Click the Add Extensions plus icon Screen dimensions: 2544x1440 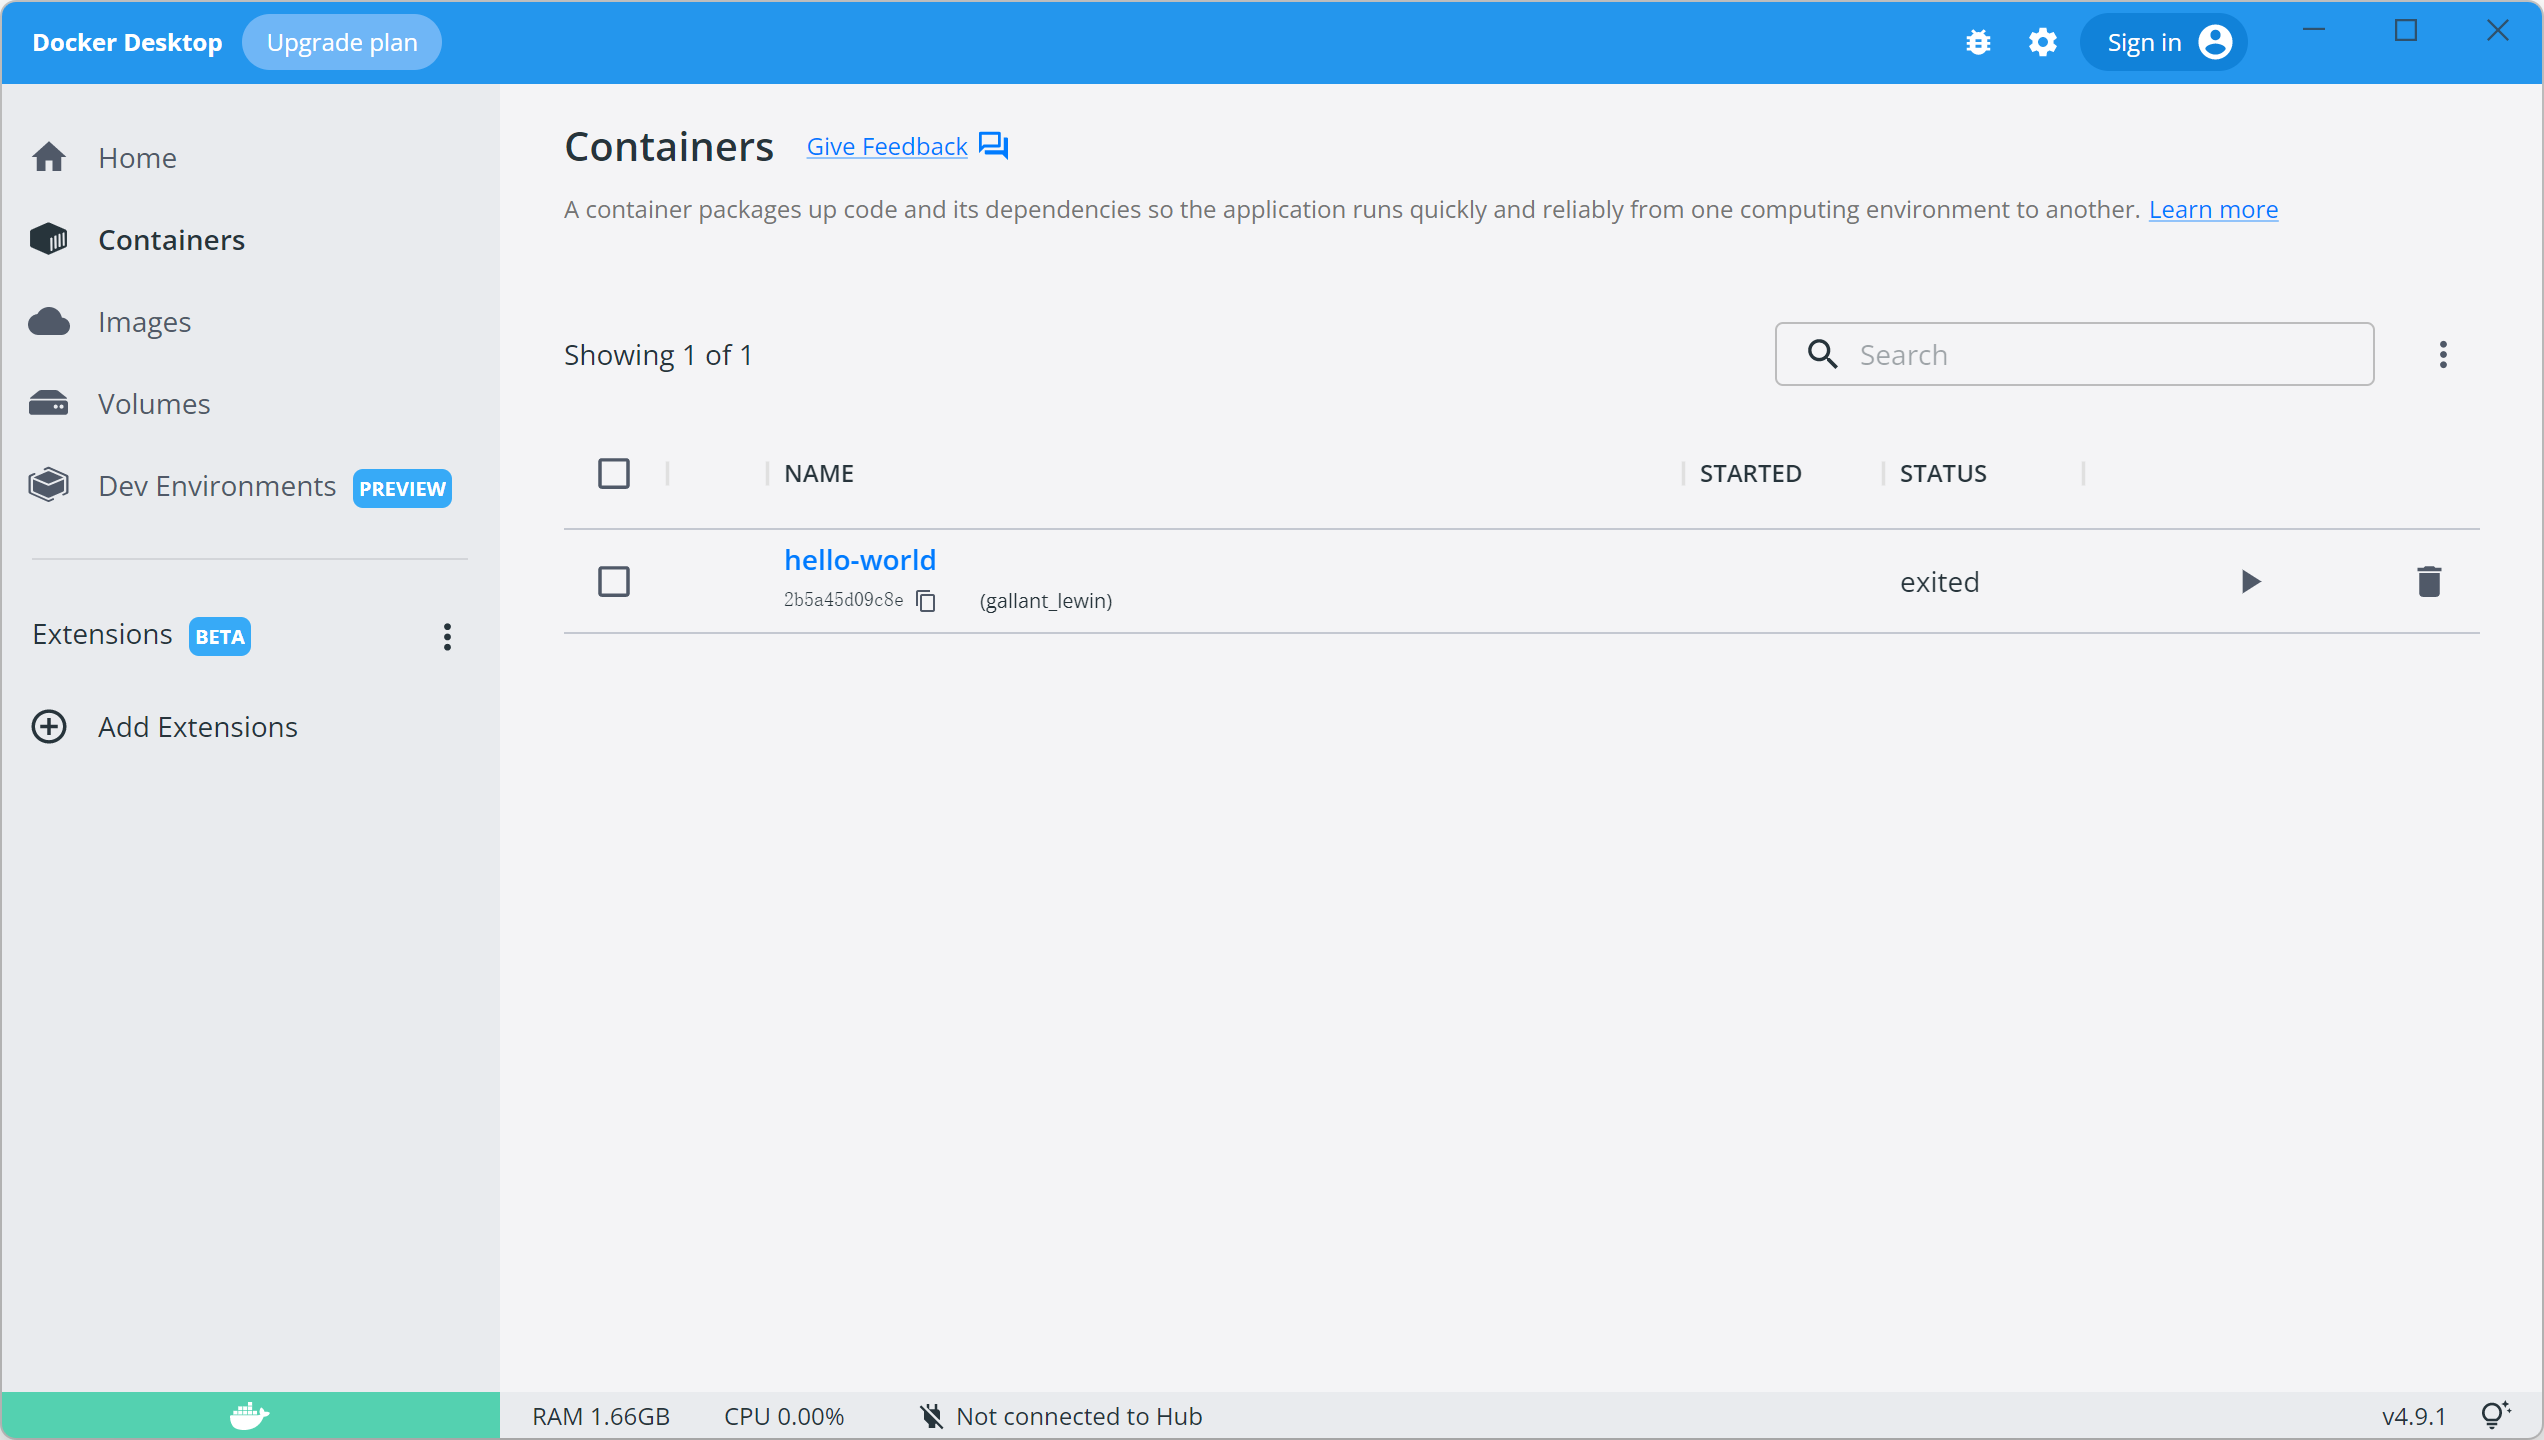49,726
